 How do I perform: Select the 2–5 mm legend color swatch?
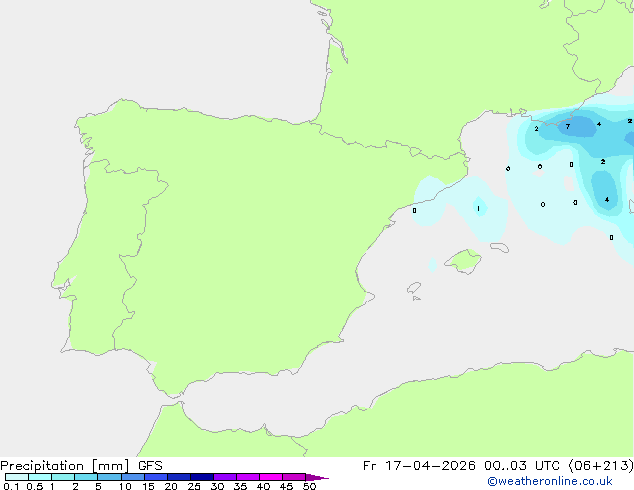[x=86, y=477]
